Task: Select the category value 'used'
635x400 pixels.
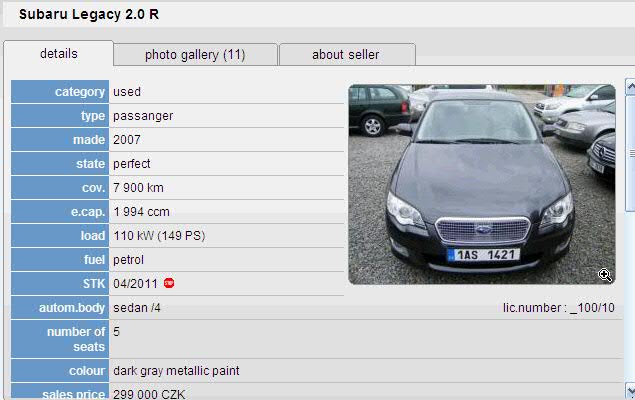Action: [x=127, y=91]
